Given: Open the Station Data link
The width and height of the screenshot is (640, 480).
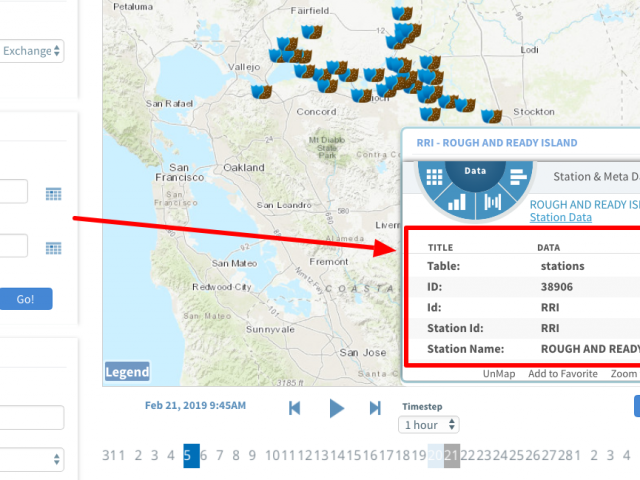Looking at the screenshot, I should click(560, 217).
